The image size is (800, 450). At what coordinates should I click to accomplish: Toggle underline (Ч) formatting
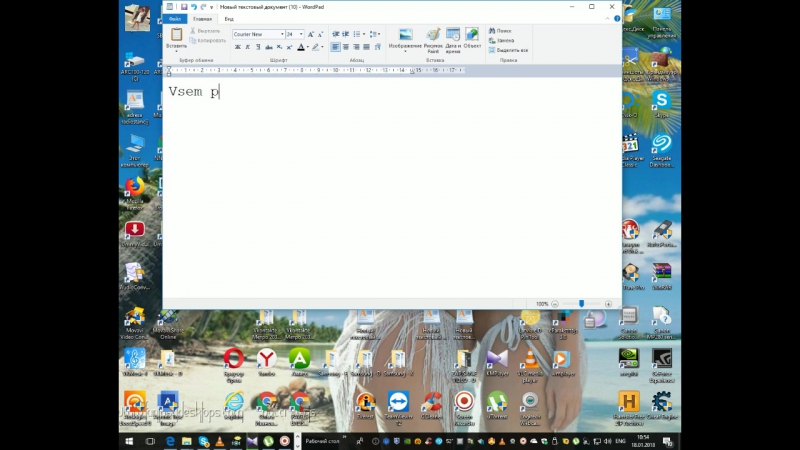pyautogui.click(x=259, y=47)
